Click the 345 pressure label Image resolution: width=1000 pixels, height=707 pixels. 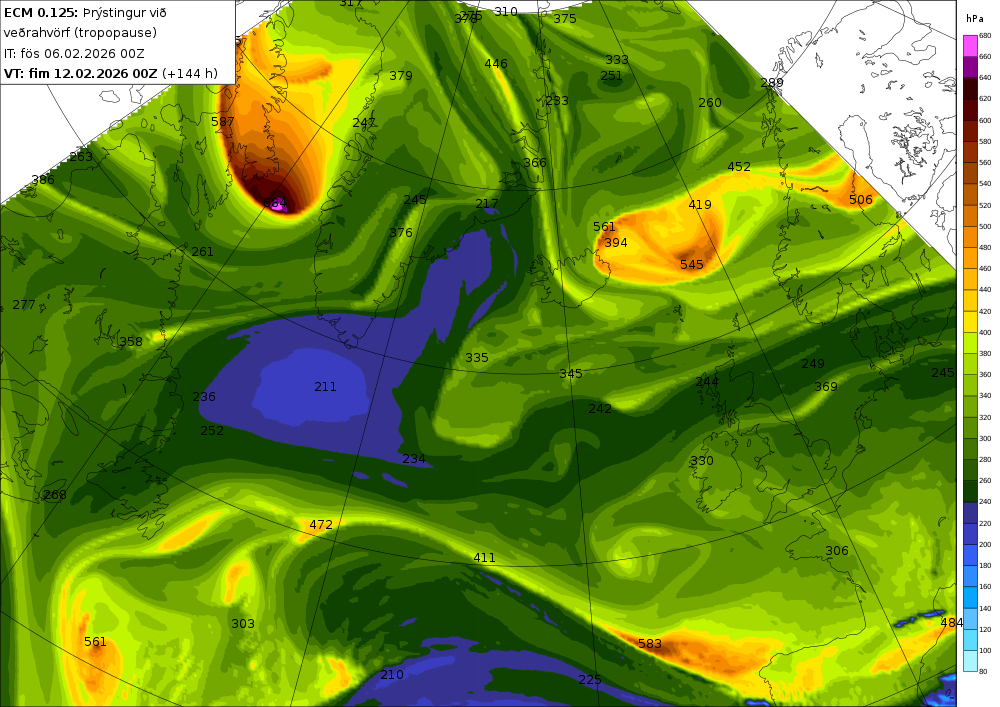(x=571, y=374)
